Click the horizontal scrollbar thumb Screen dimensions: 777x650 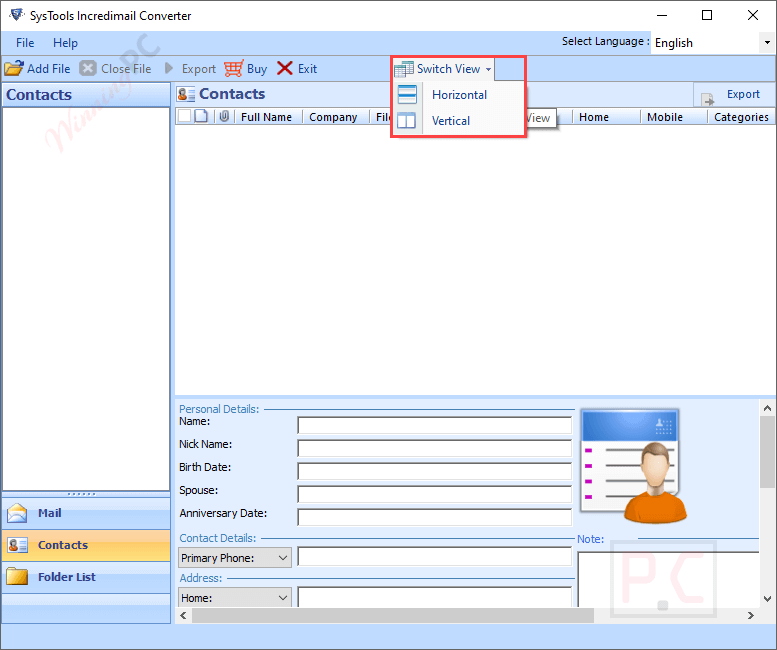point(393,615)
